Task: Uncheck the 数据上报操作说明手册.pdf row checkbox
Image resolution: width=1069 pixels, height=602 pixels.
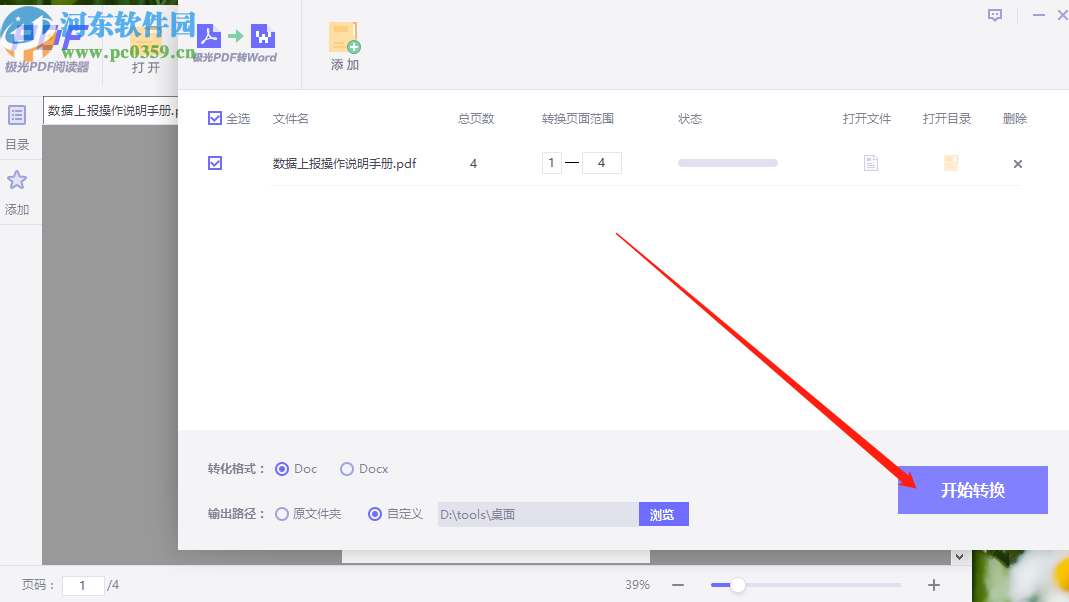Action: point(215,162)
